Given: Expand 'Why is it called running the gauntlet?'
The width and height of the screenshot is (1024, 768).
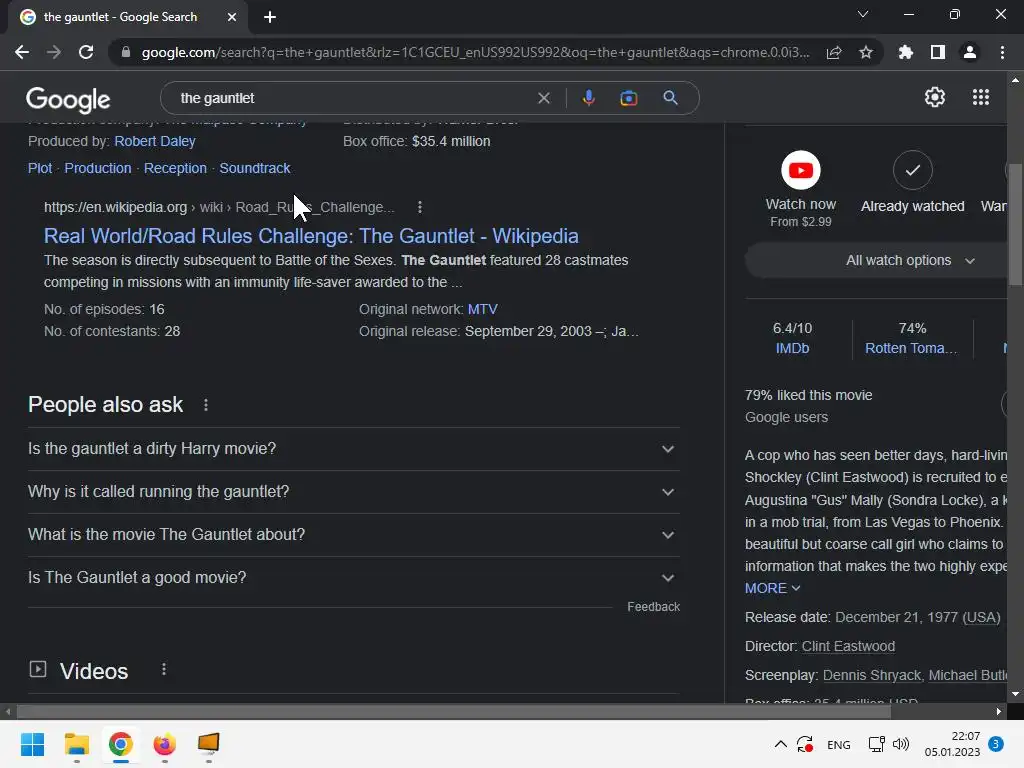Looking at the screenshot, I should tap(353, 492).
